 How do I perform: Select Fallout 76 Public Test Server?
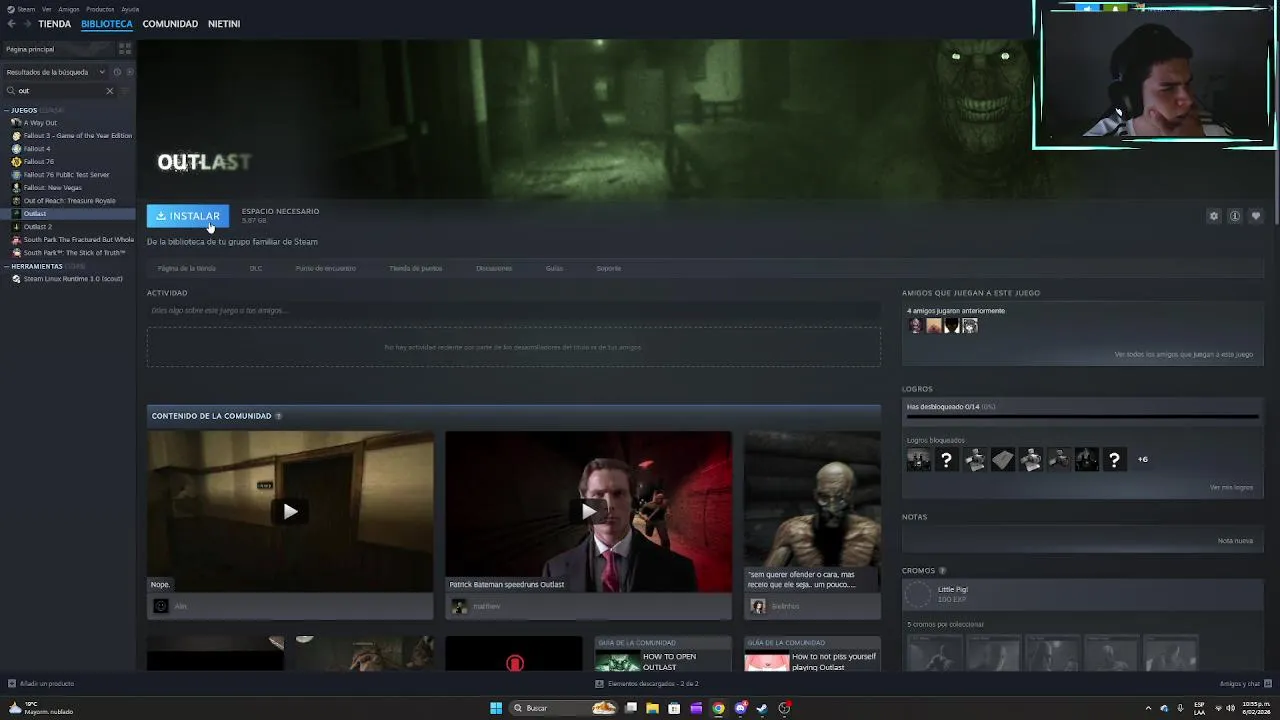click(x=68, y=175)
